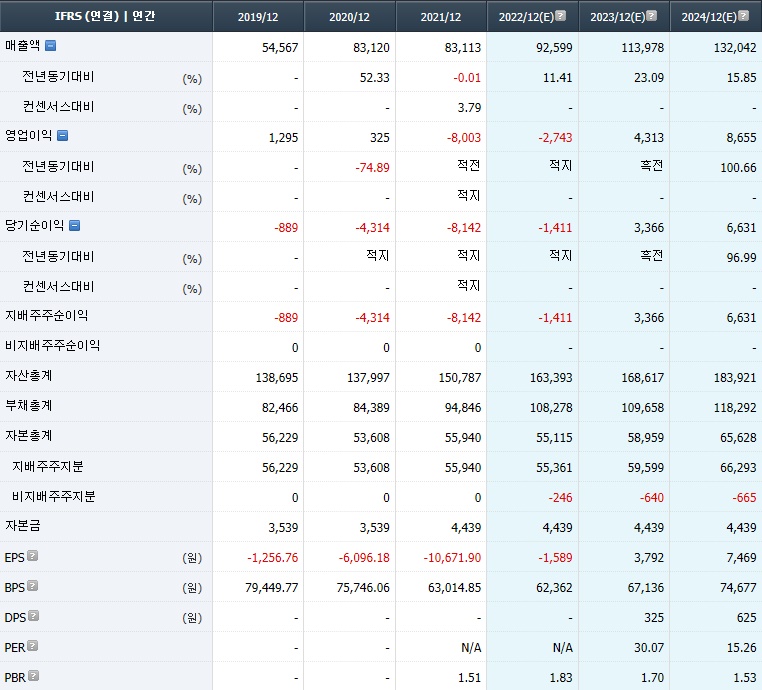Select the 2019/12 column header
The image size is (762, 690).
pos(258,17)
